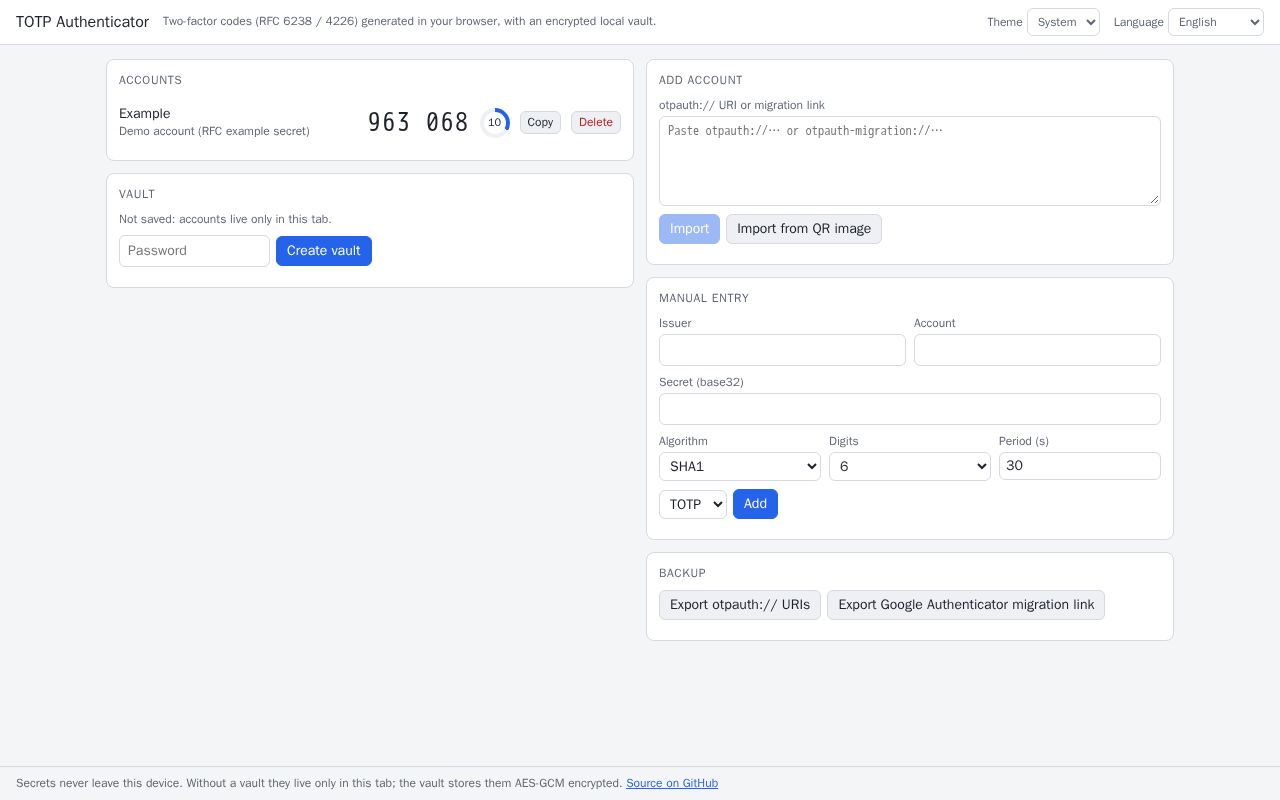
Task: Click the 963 068 one-time code
Action: 418,122
